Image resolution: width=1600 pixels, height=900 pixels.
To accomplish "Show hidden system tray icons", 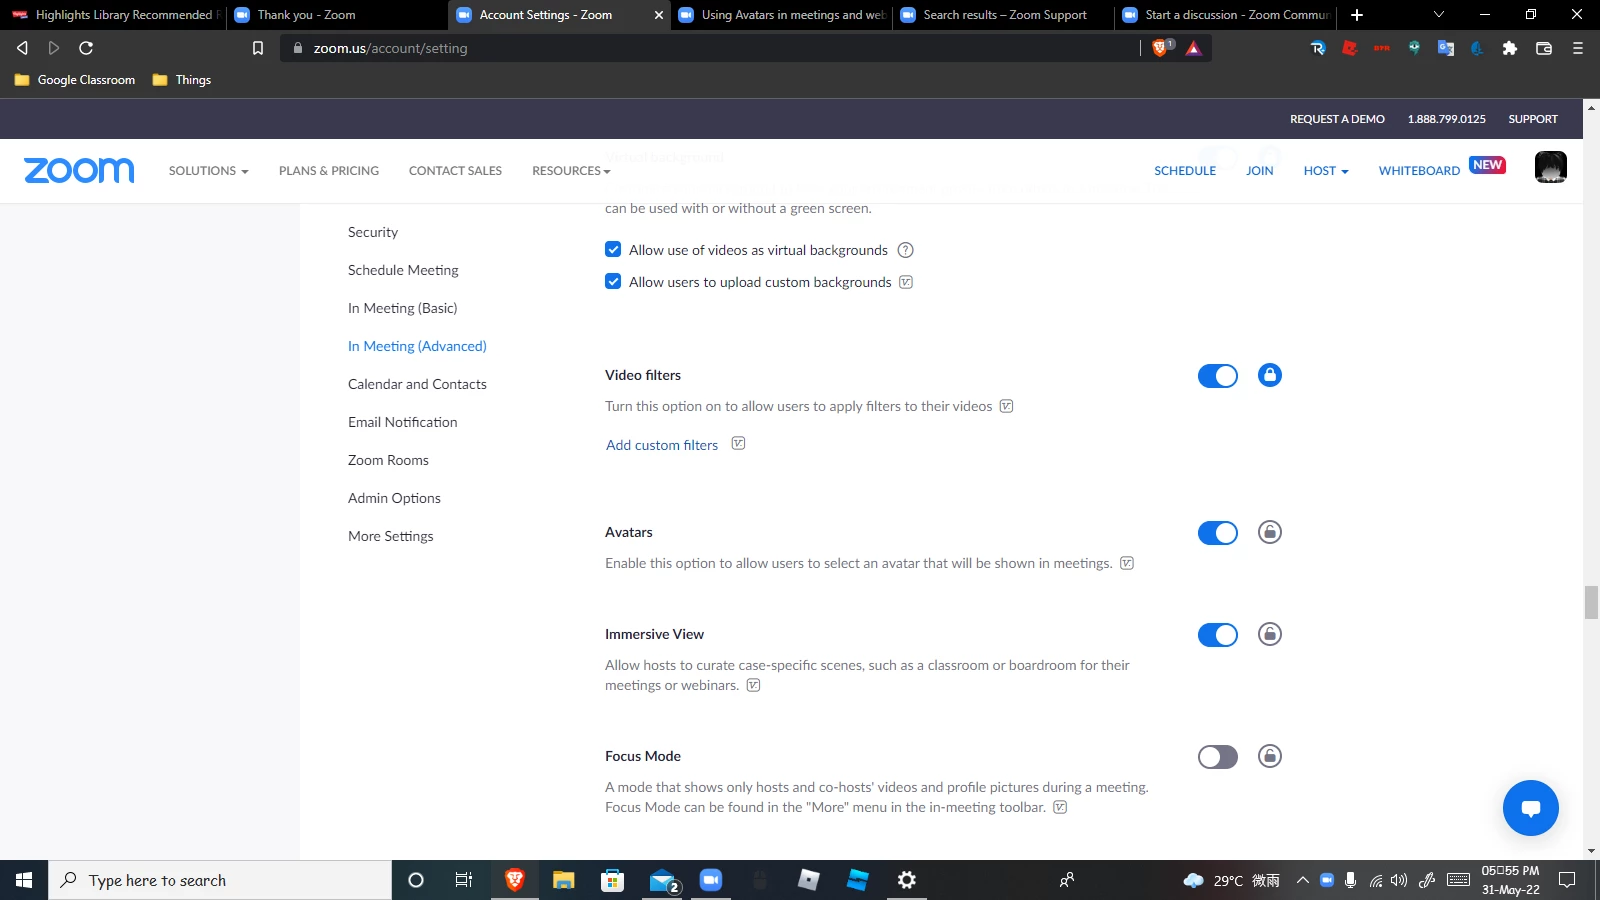I will click(x=1302, y=880).
